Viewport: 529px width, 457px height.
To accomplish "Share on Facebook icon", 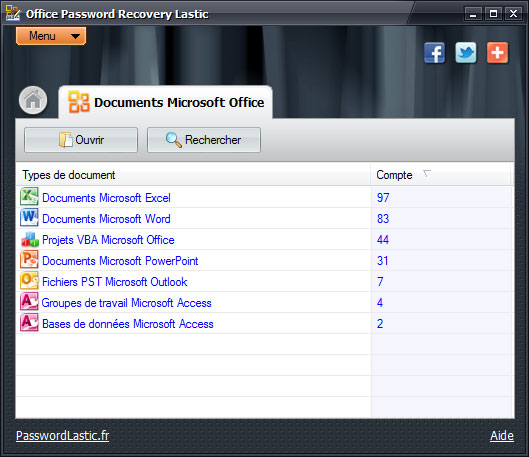I will pyautogui.click(x=435, y=53).
